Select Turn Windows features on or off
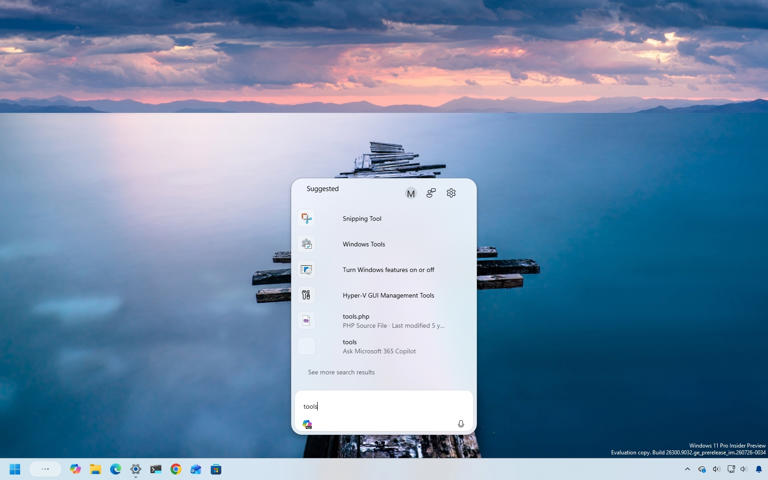The image size is (768, 480). [384, 269]
